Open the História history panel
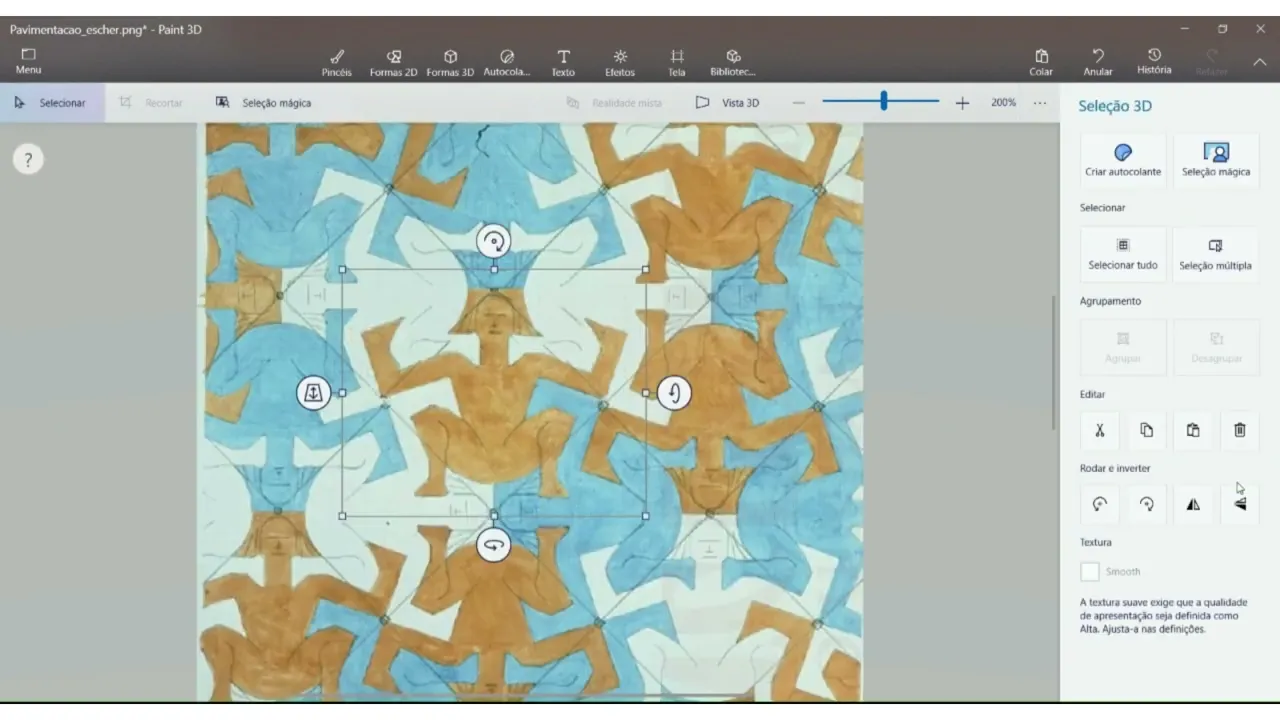This screenshot has width=1280, height=720. [x=1154, y=62]
